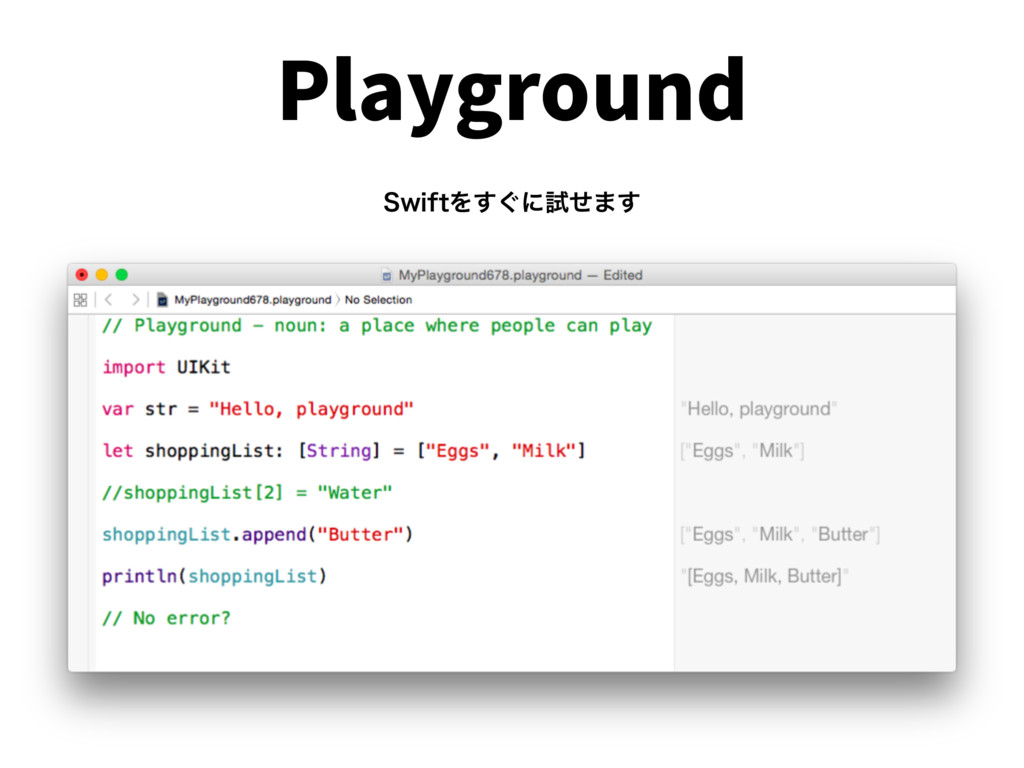Open the No Selection jump bar item

click(378, 300)
